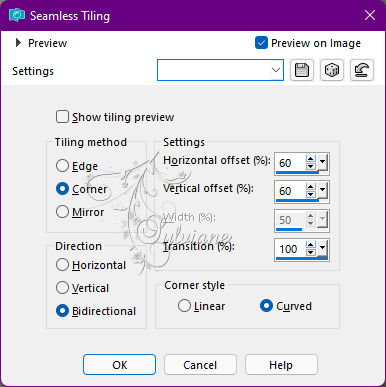The image size is (386, 387).
Task: Choose Horizontal direction option
Action: click(62, 265)
